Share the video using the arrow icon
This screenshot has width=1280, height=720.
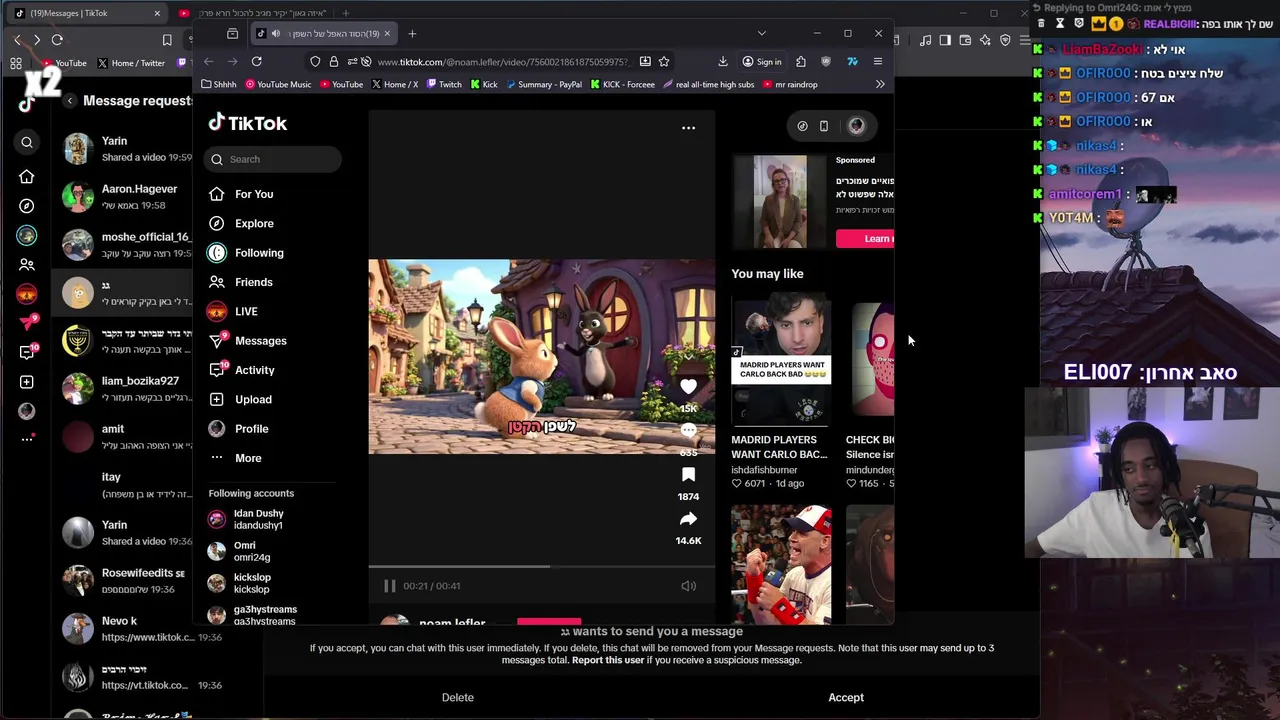point(688,519)
